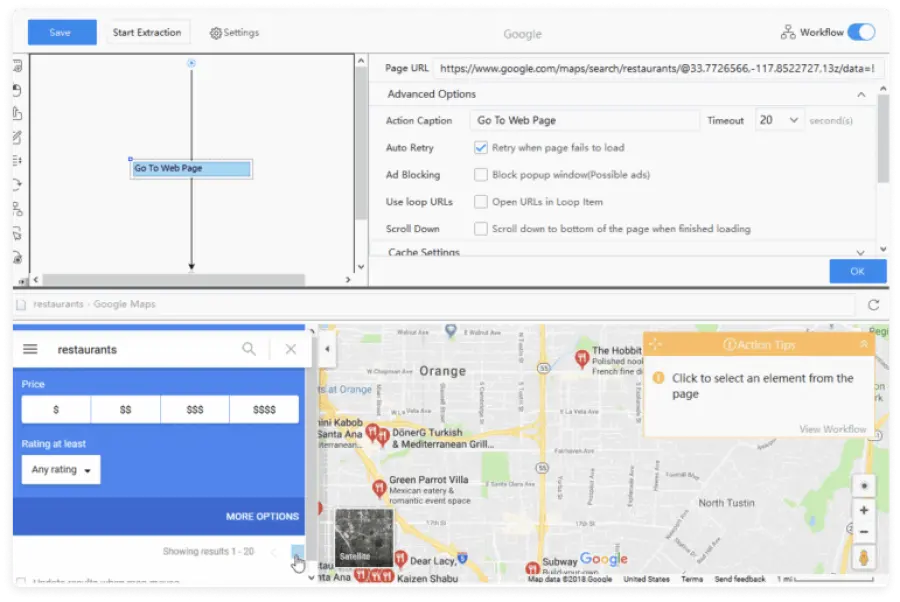Click the Action Caption text field
Screen dimensions: 900x602
click(x=584, y=121)
